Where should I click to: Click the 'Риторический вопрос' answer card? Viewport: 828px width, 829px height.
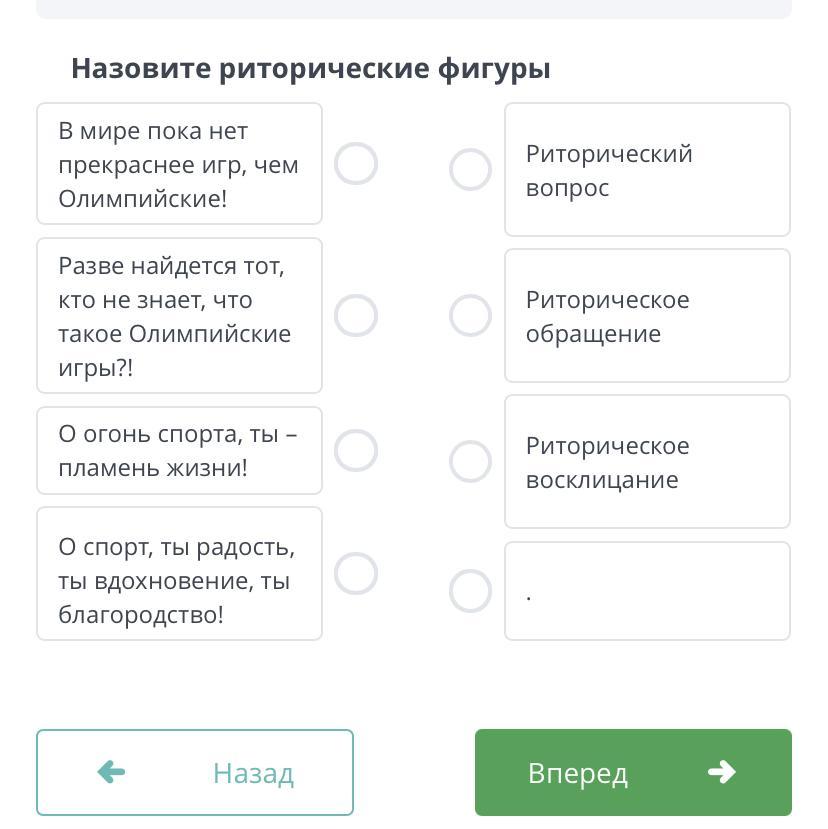coord(647,170)
